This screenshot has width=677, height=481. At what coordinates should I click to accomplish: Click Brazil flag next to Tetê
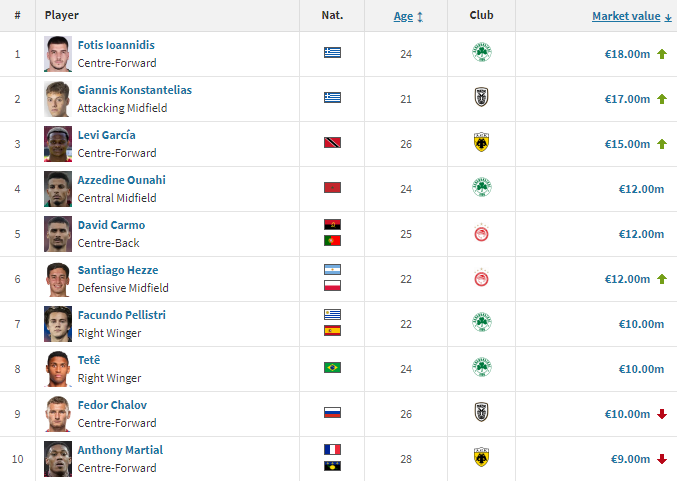[x=332, y=368]
